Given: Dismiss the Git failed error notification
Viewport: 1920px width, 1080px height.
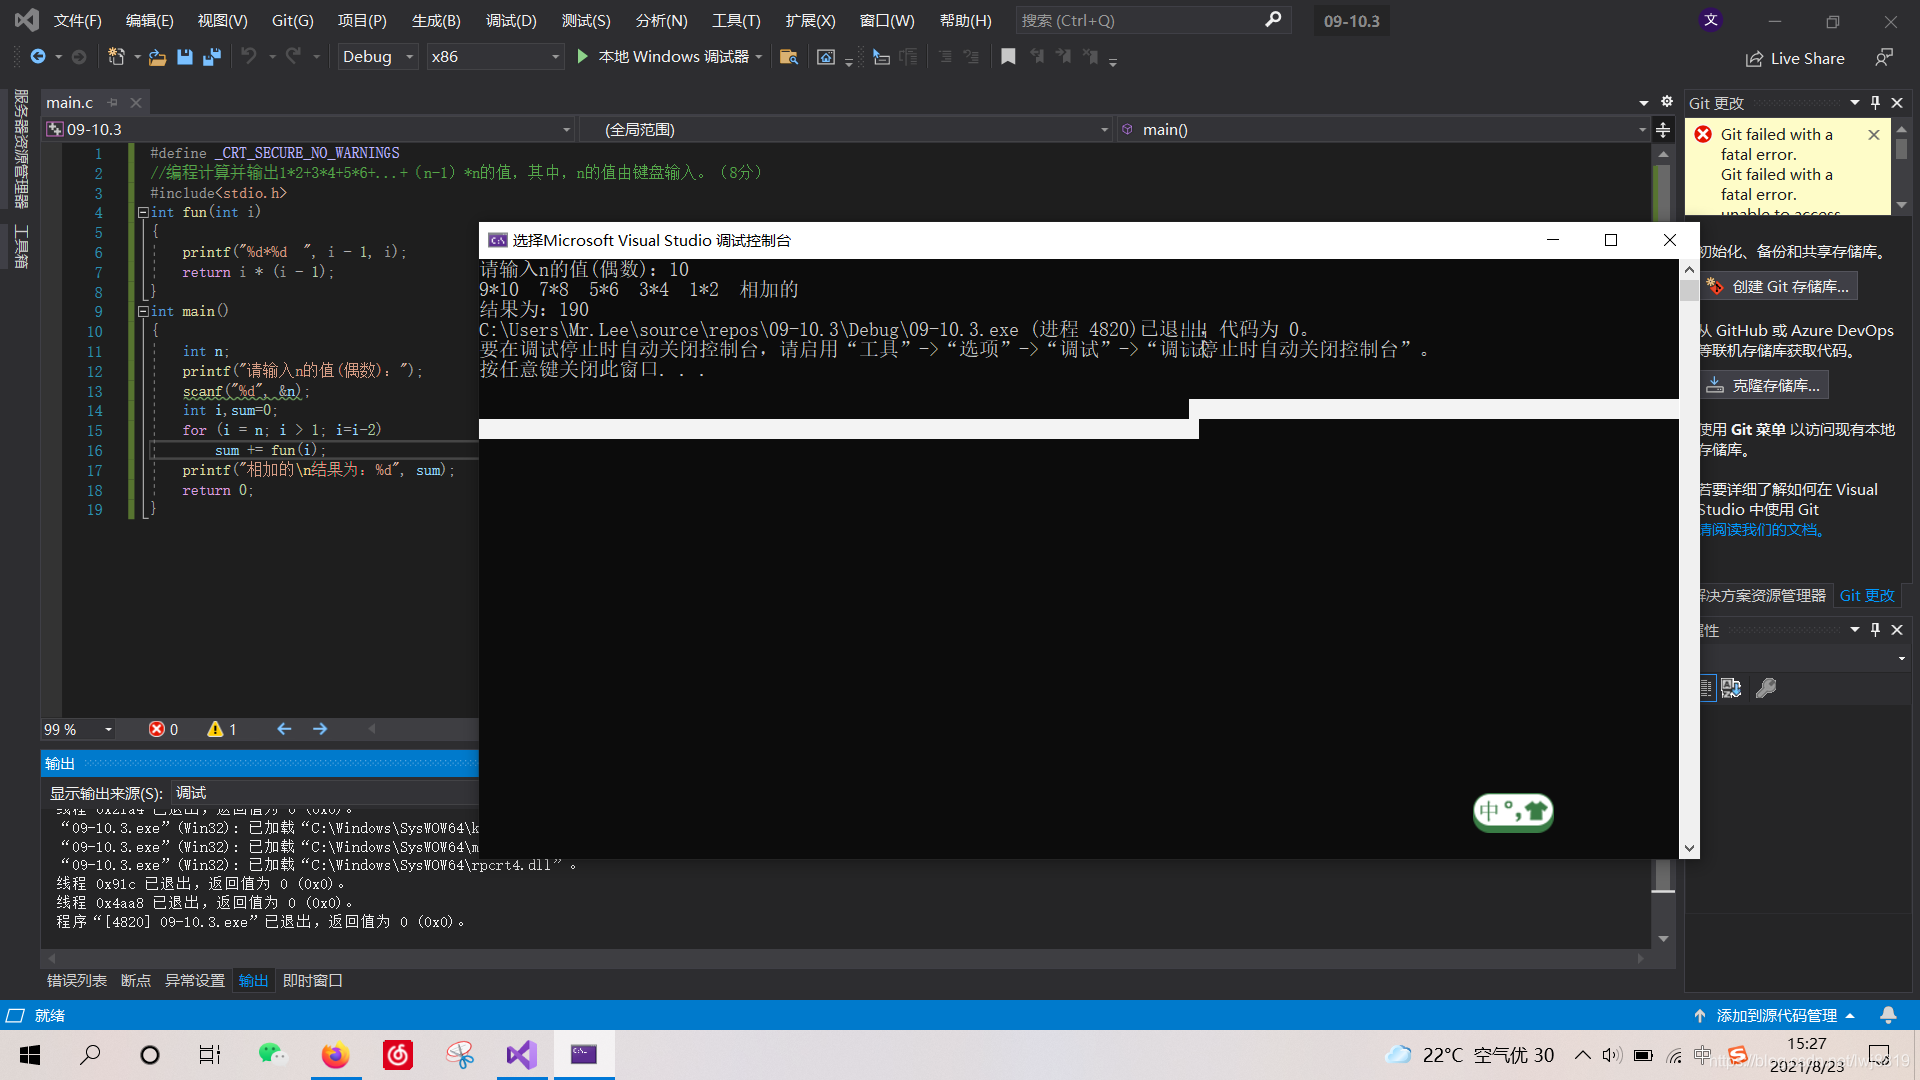Looking at the screenshot, I should pos(1873,134).
